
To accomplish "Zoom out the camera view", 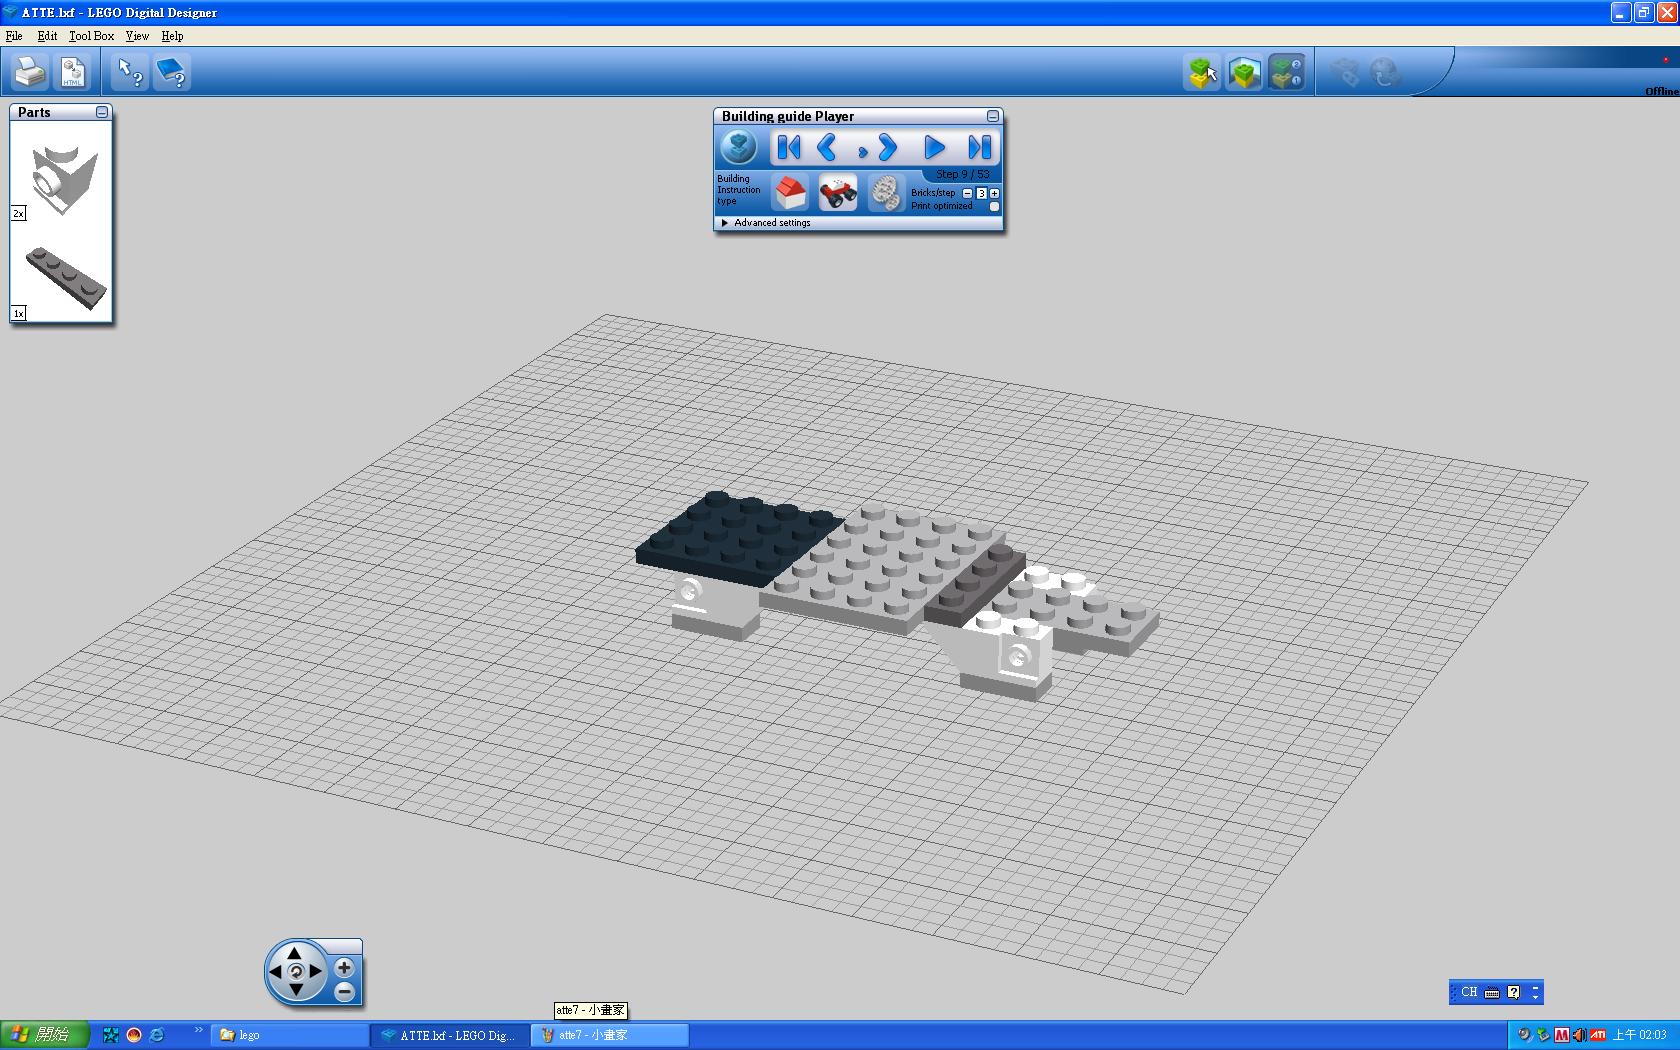I will (344, 992).
